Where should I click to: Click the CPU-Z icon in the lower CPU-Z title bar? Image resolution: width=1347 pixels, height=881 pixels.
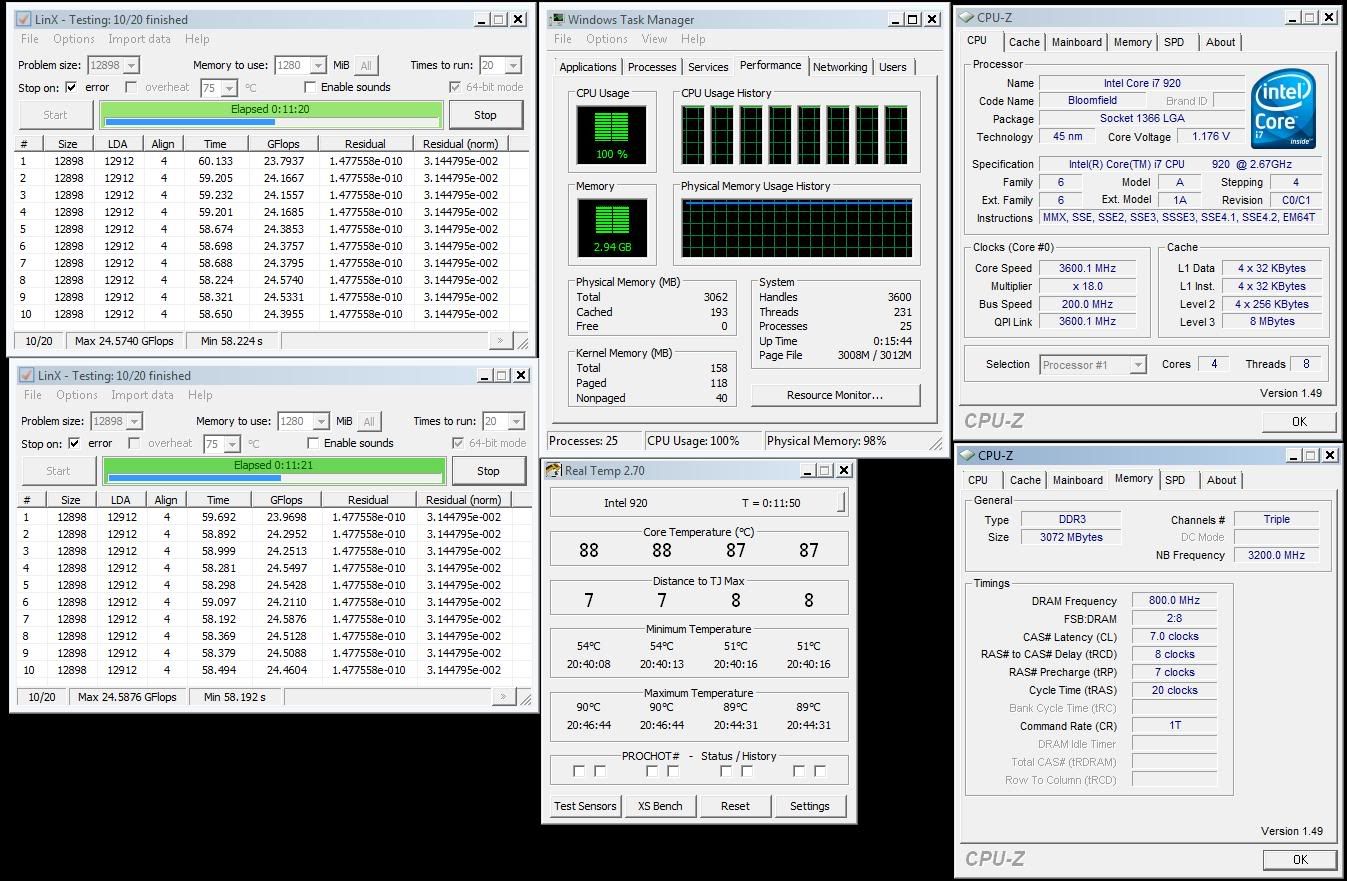[966, 455]
